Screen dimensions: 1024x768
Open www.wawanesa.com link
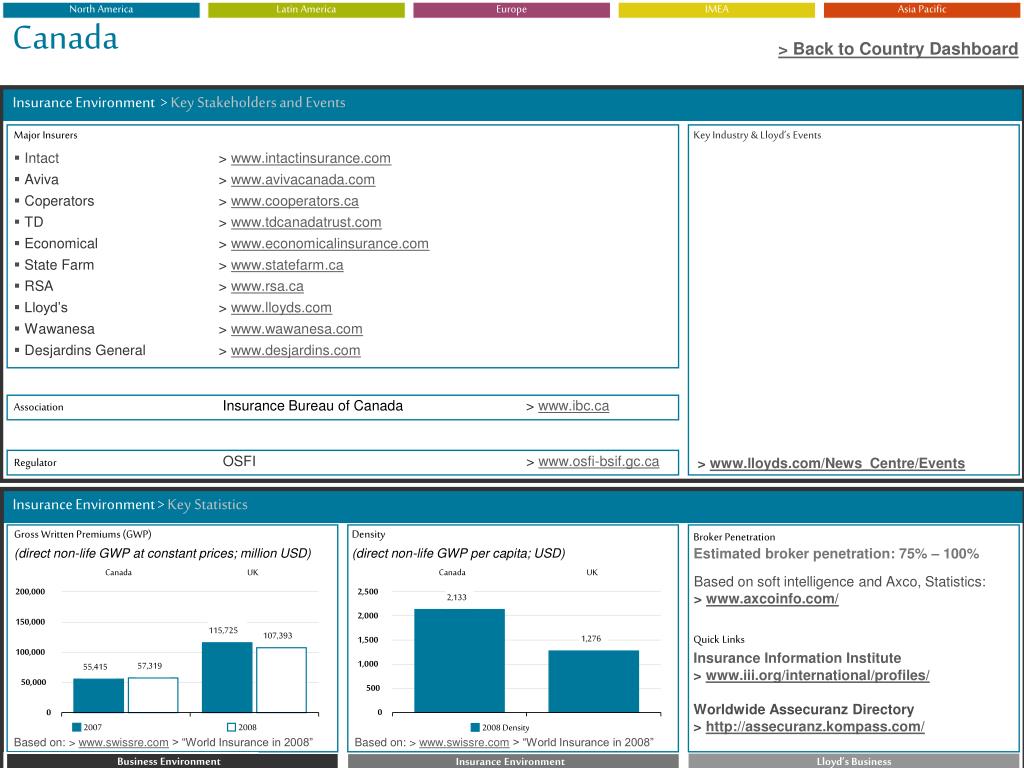[296, 329]
